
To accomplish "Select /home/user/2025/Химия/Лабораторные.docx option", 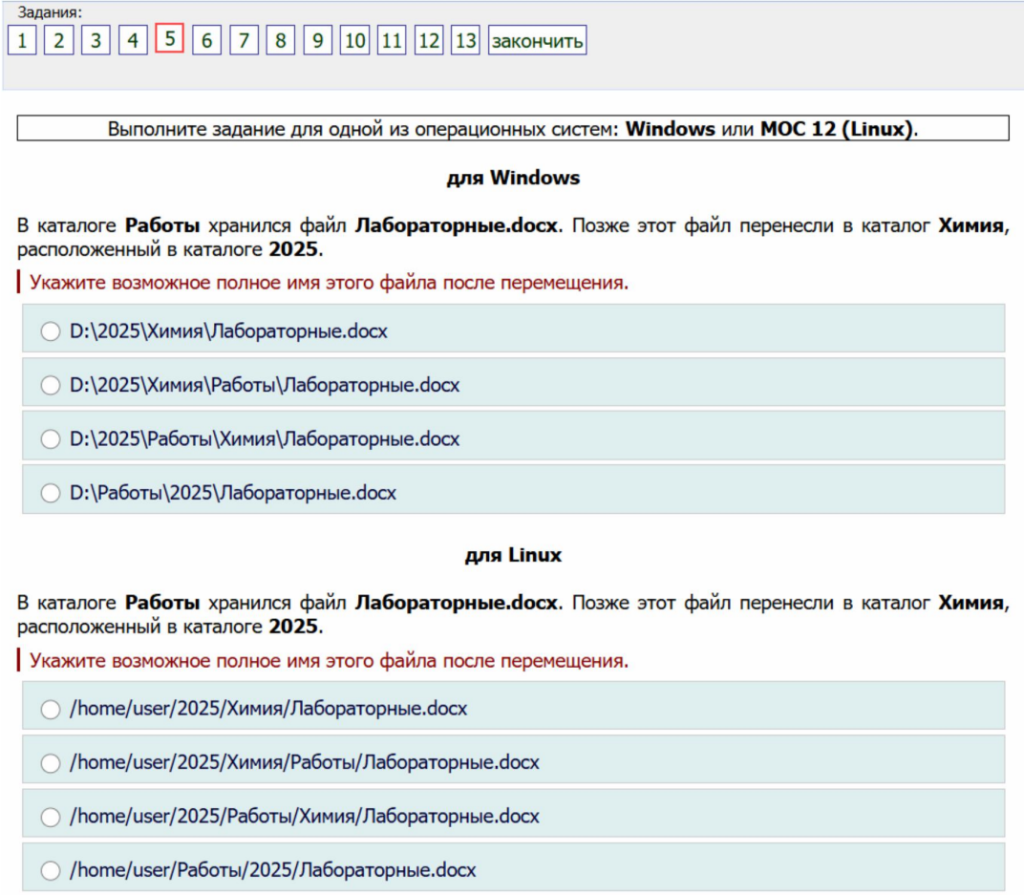I will coord(50,709).
